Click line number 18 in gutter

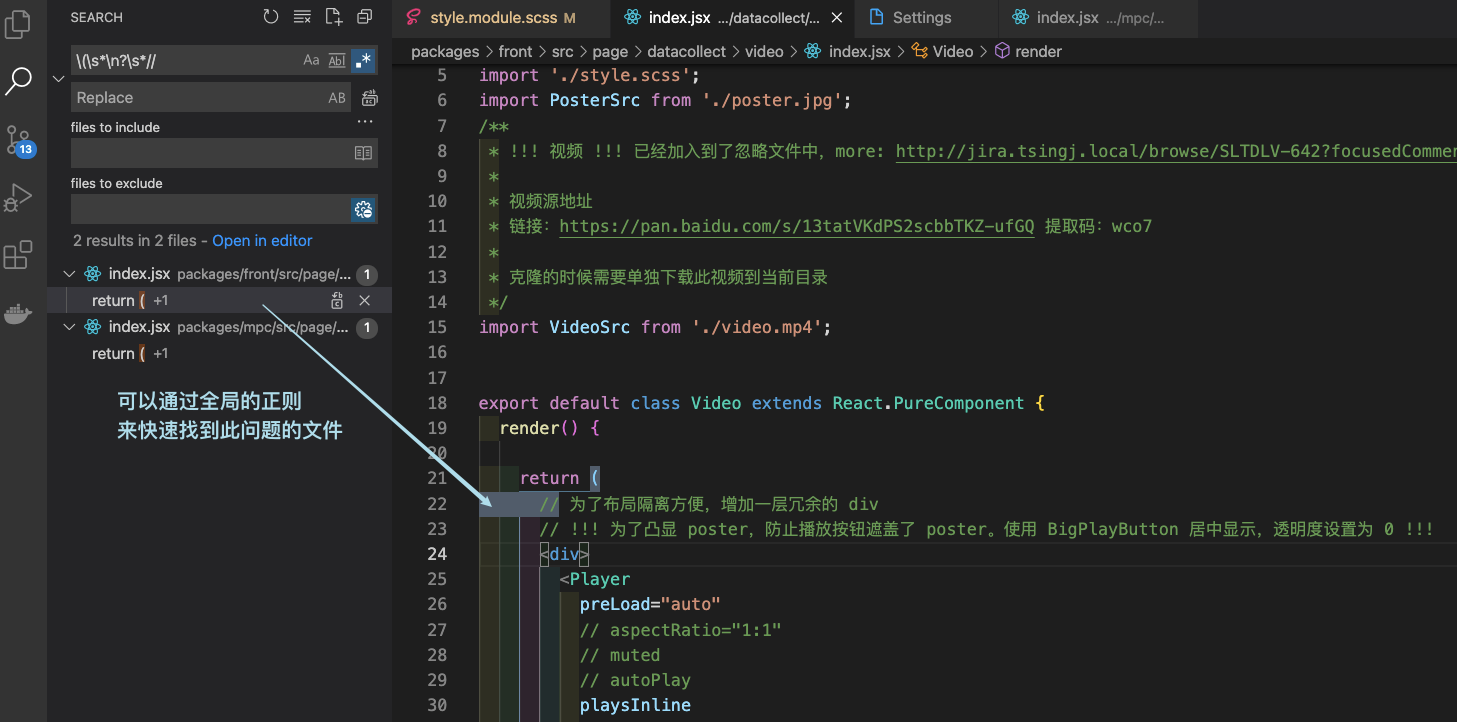436,403
